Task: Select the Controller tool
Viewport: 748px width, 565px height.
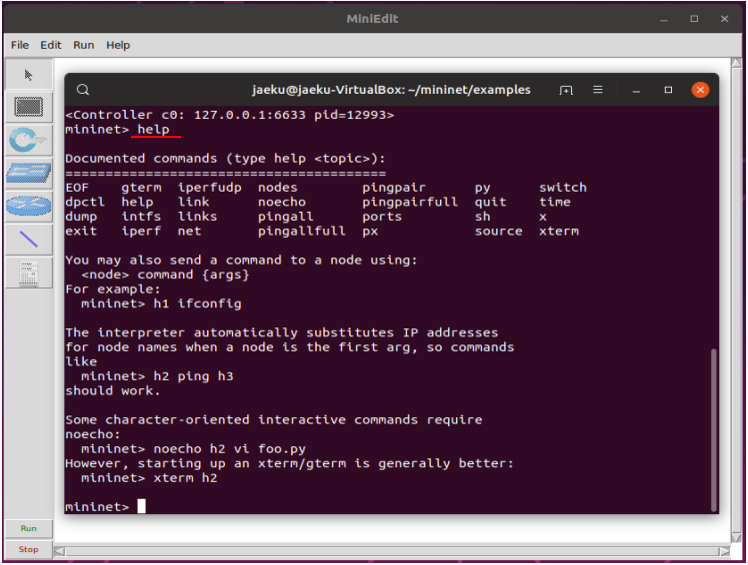Action: (x=28, y=272)
